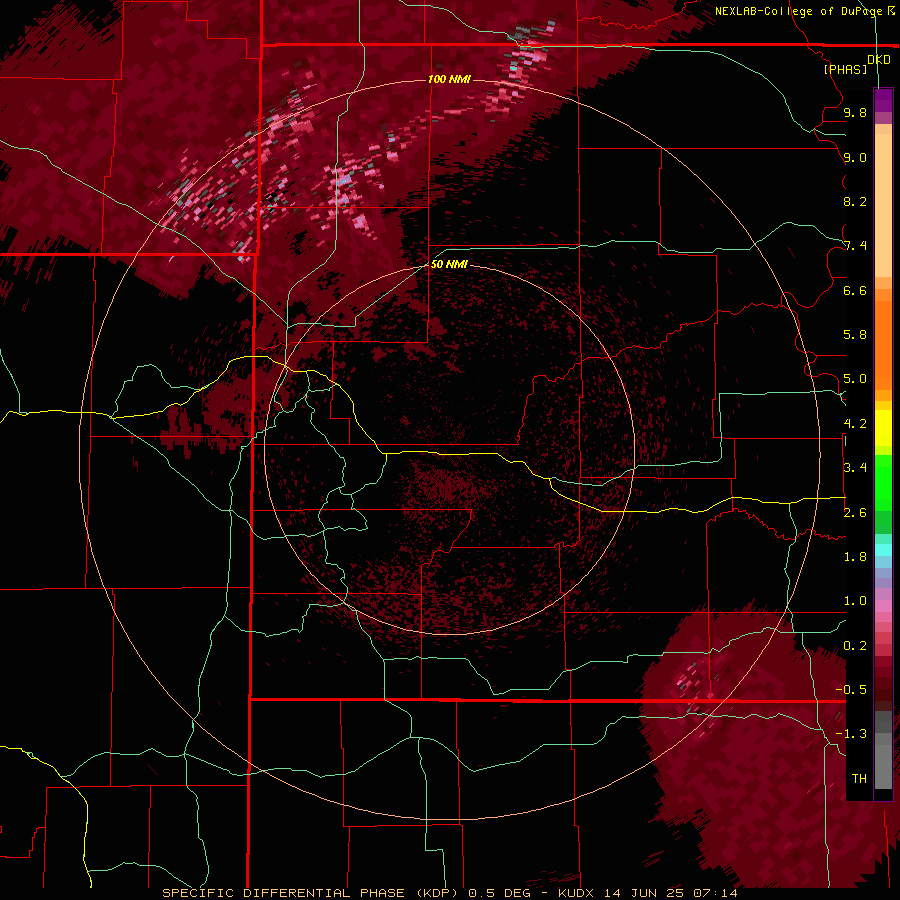Click the 2.6 value on the scale
The image size is (900, 900).
point(855,513)
